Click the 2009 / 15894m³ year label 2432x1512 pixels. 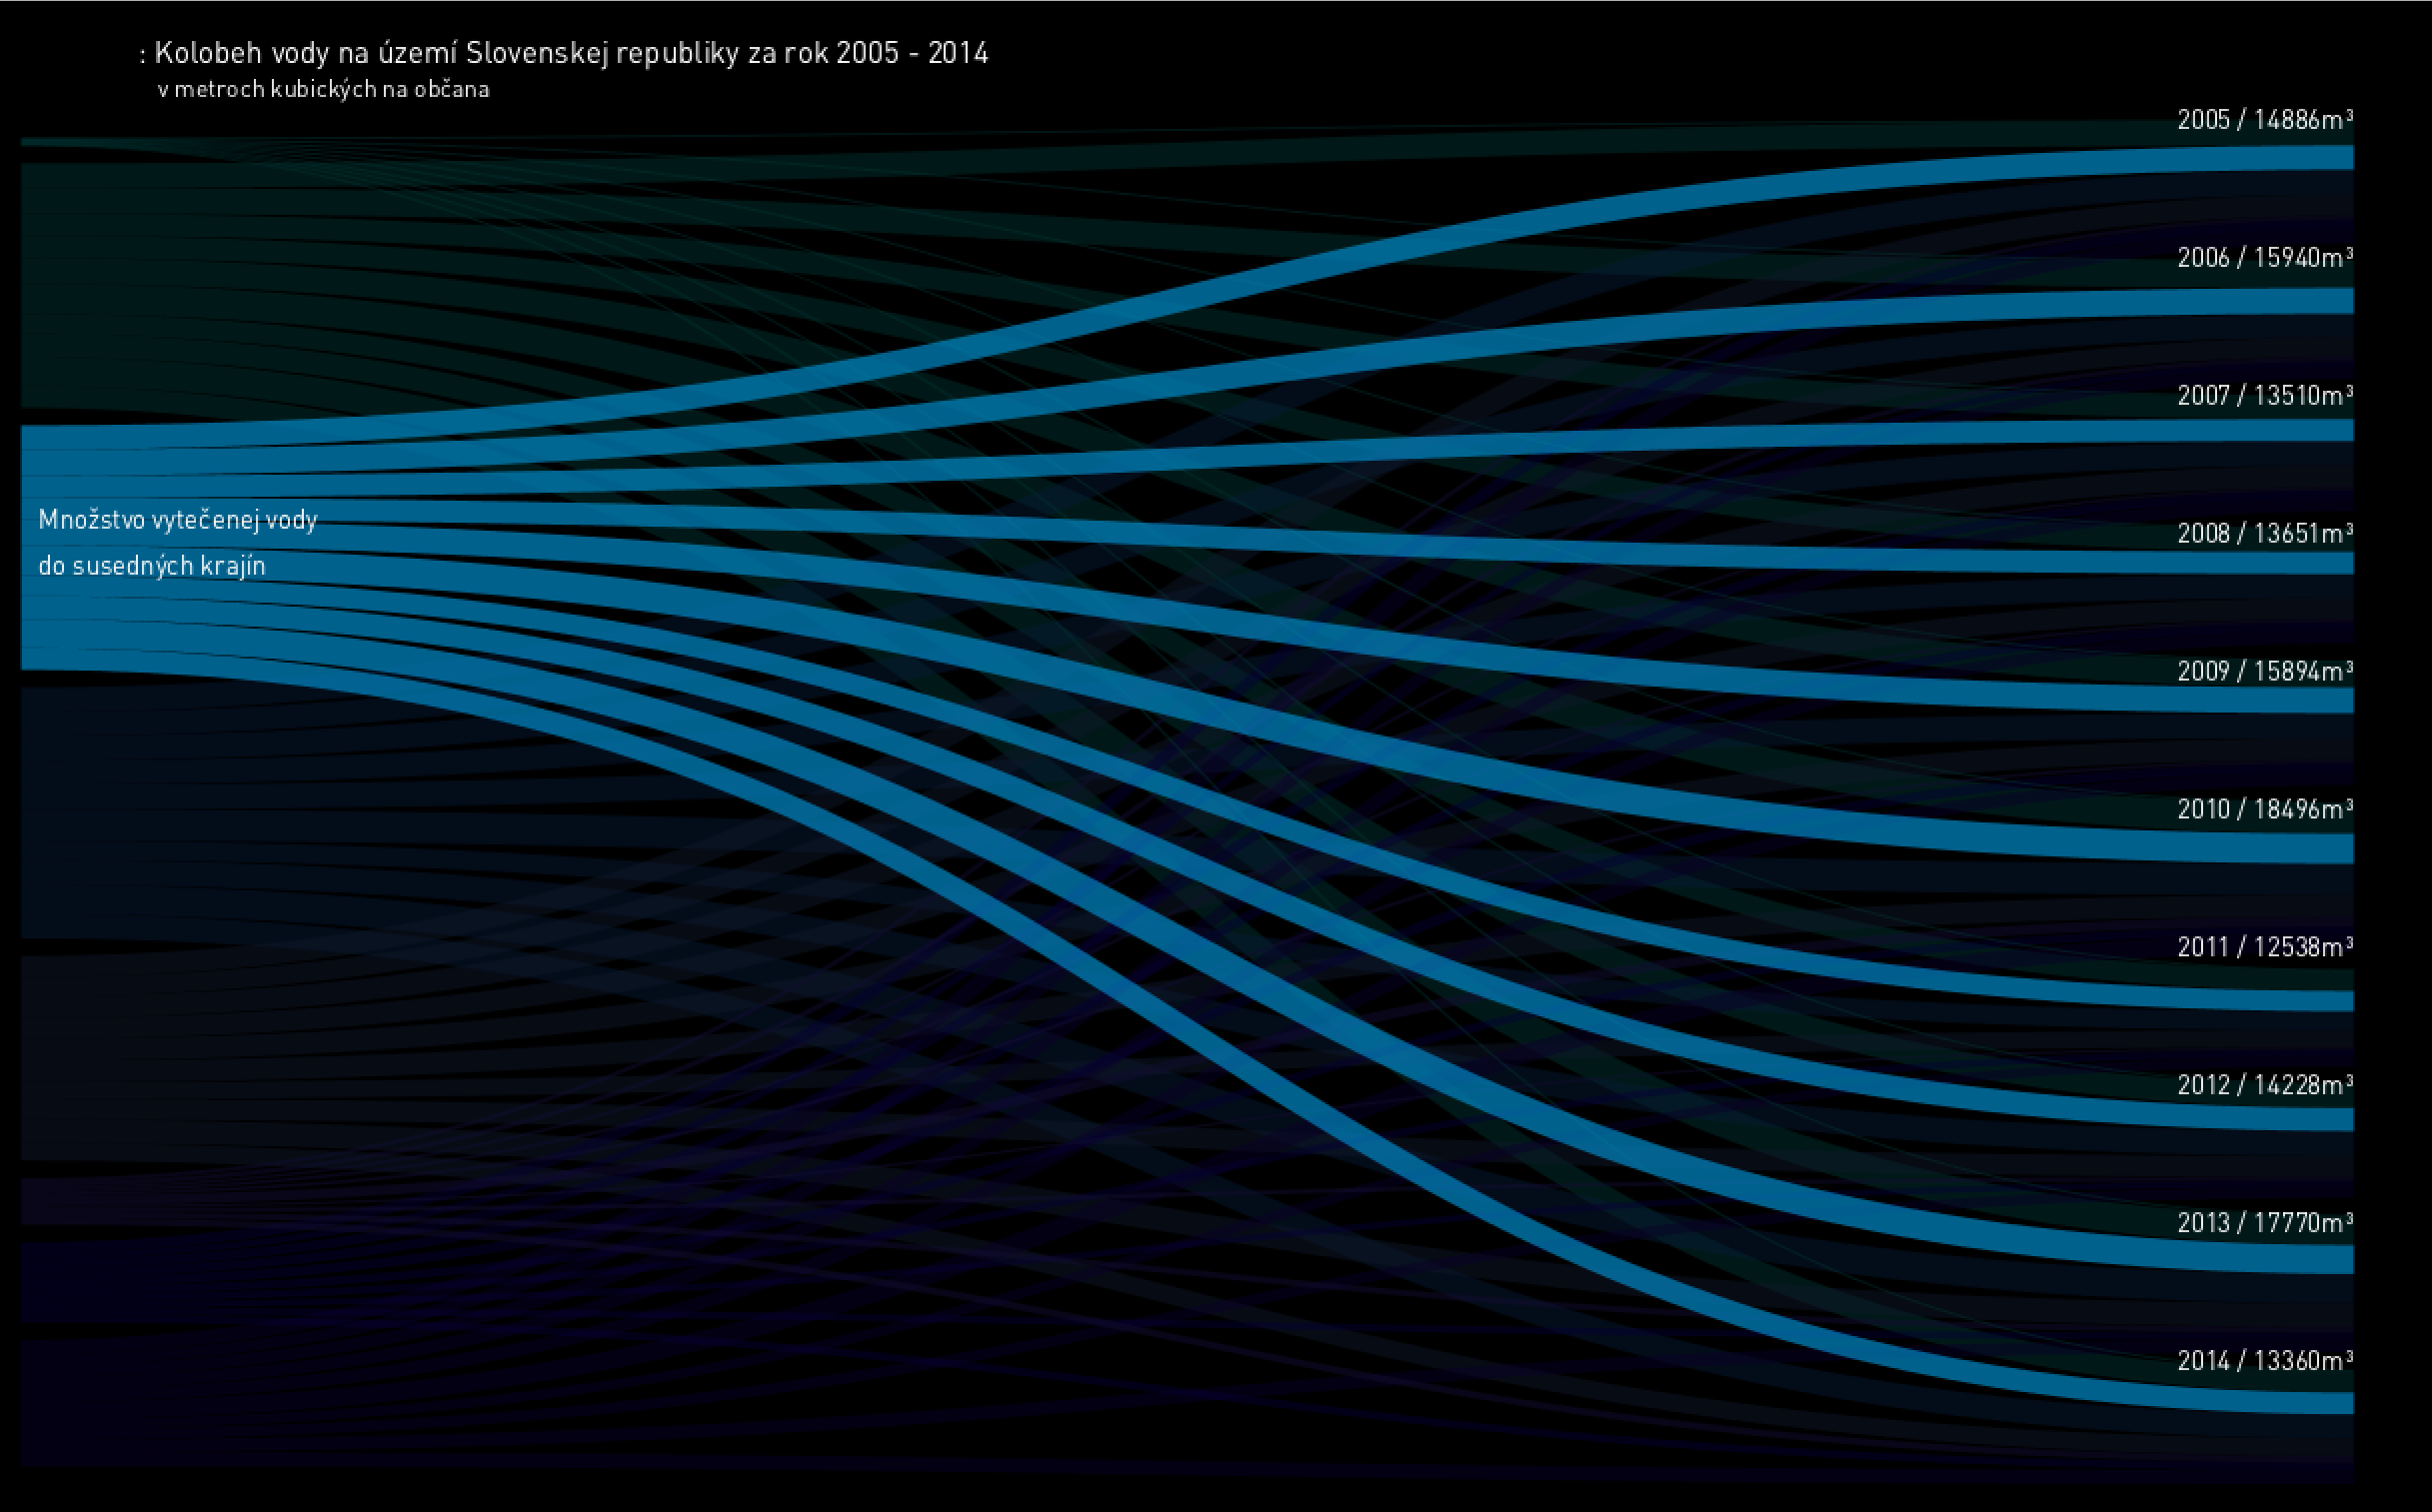tap(2264, 672)
